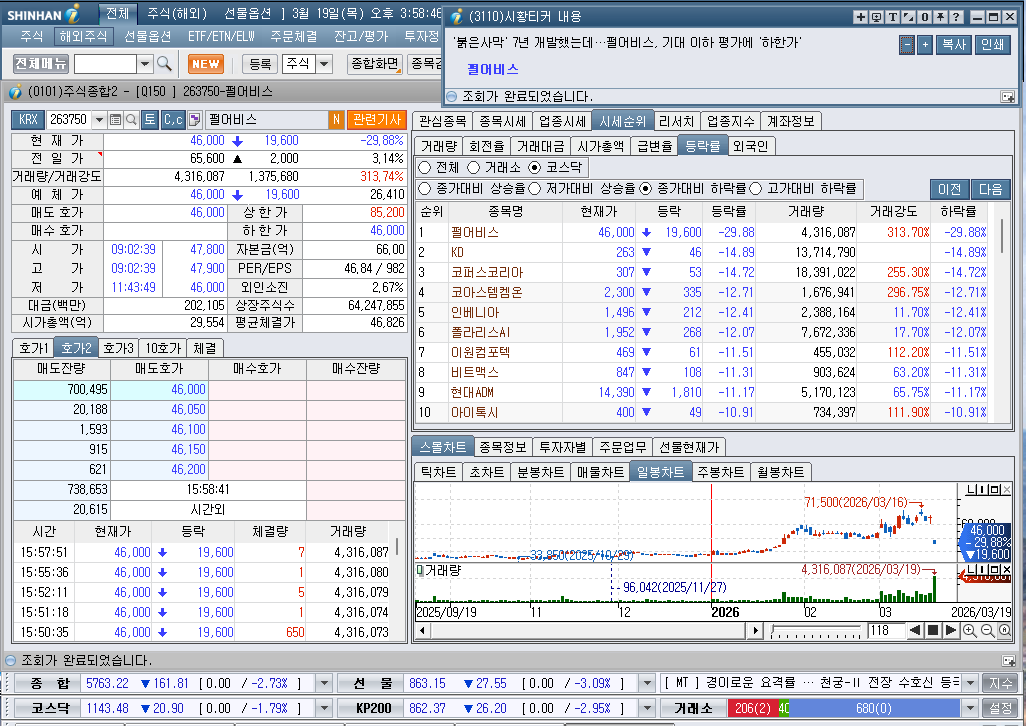Click the orange N icon beside 펄어비스 name
1026x726 pixels.
pos(336,120)
